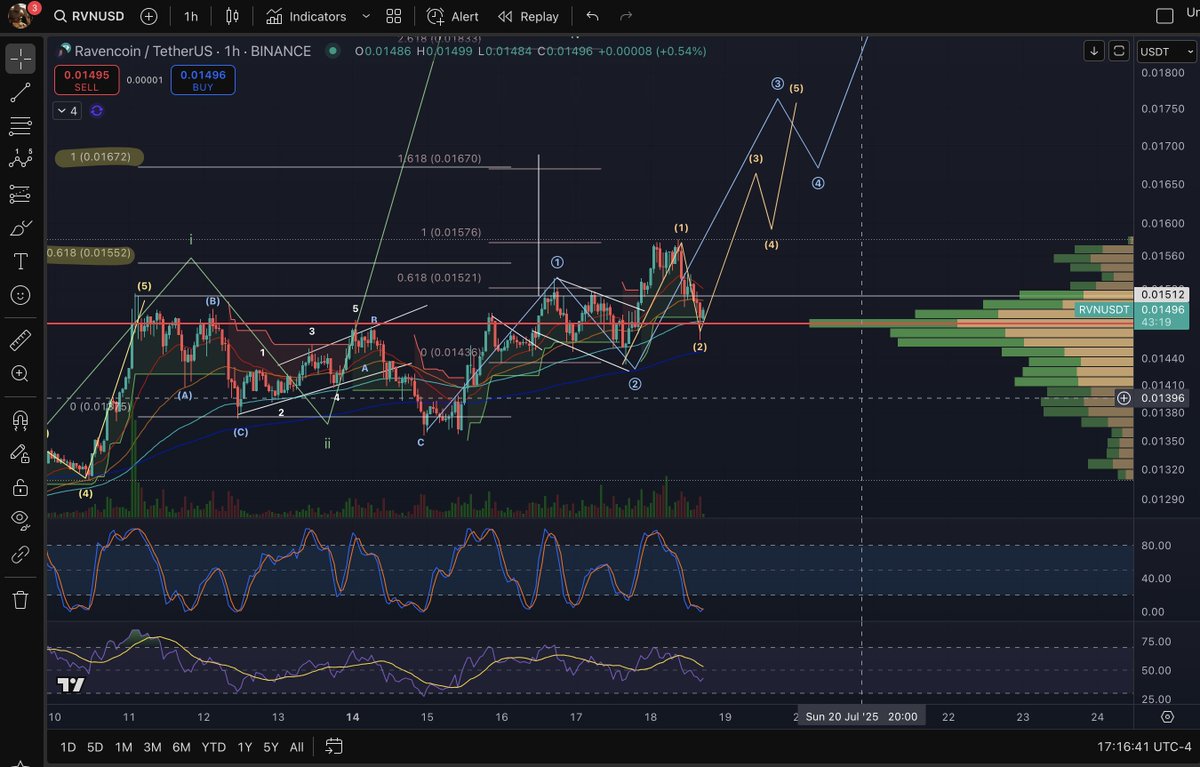Select the trend line tool
1200x767 pixels.
[x=20, y=93]
